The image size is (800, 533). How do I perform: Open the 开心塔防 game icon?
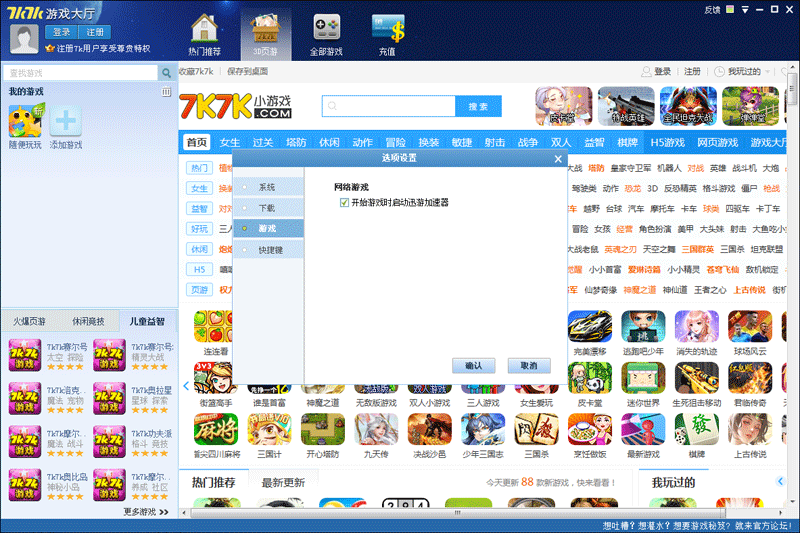click(322, 429)
